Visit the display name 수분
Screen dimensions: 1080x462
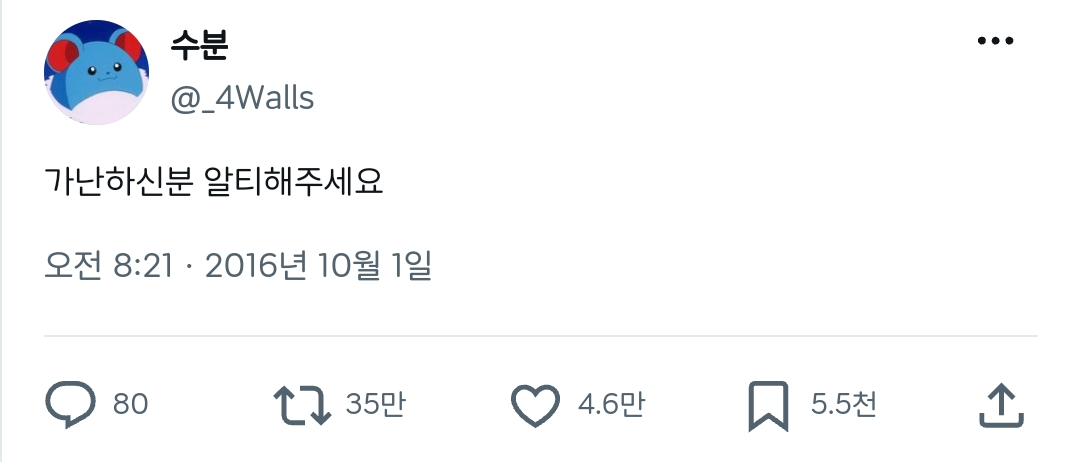pyautogui.click(x=199, y=45)
